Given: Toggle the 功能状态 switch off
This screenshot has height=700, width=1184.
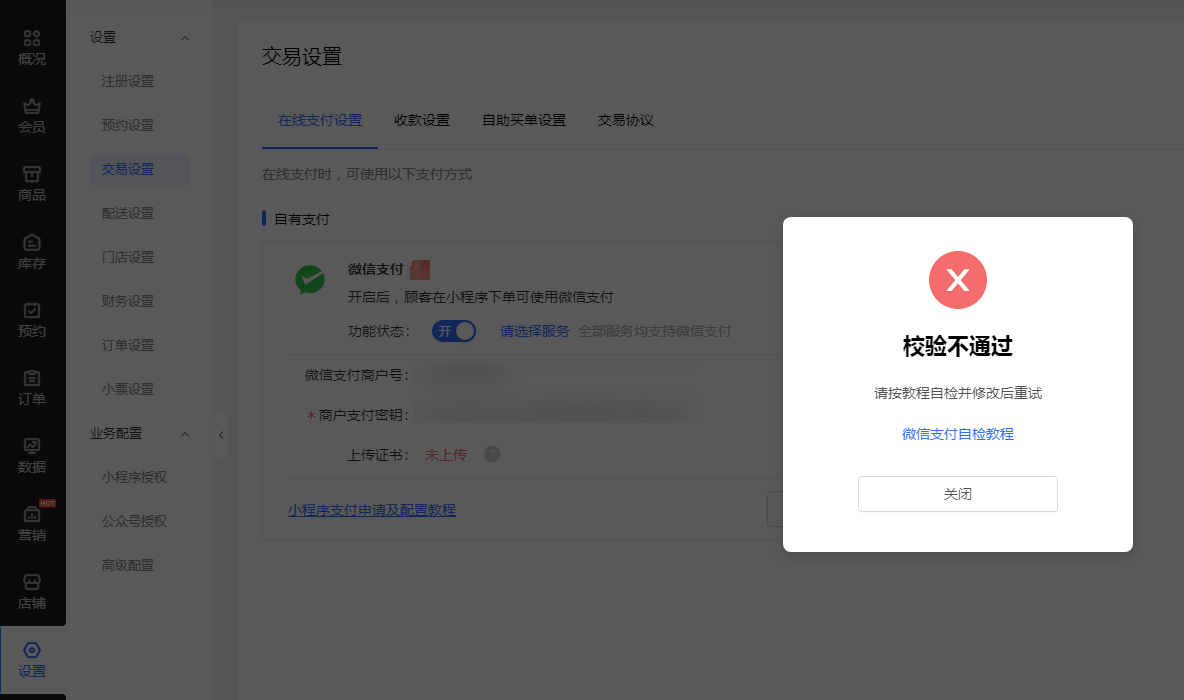Looking at the screenshot, I should point(454,331).
